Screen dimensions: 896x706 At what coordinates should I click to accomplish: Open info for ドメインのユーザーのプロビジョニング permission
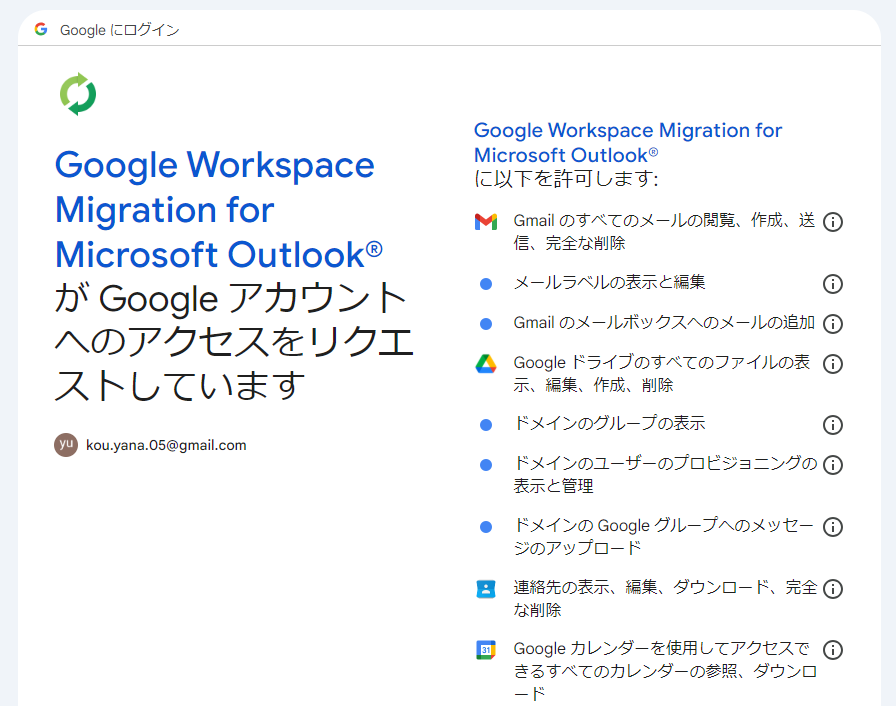[x=833, y=465]
